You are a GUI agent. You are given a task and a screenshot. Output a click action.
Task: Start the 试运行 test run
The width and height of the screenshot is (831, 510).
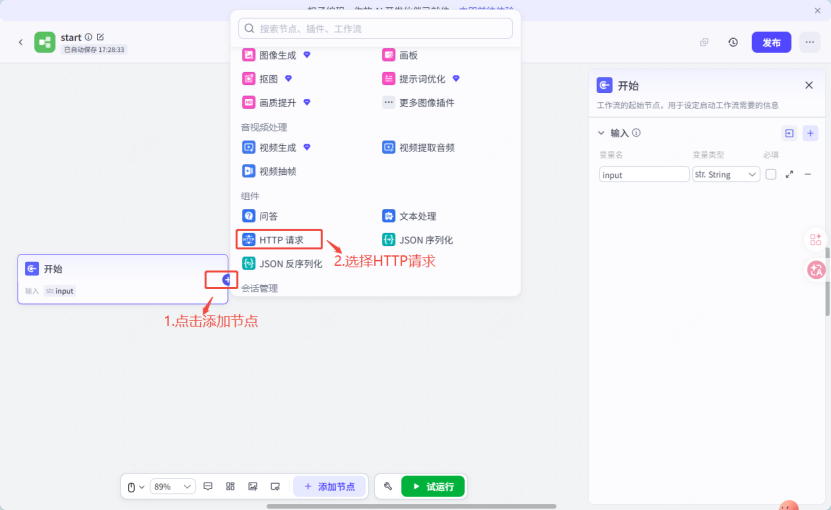433,487
